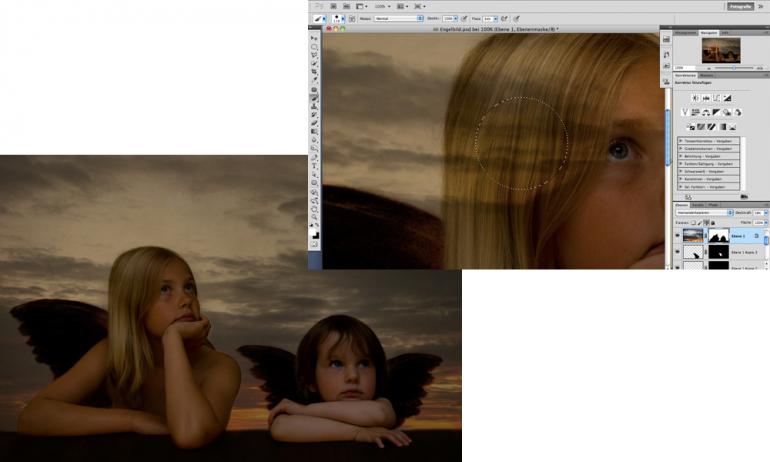The width and height of the screenshot is (770, 462).
Task: Toggle lock transparent pixels
Action: coord(693,223)
